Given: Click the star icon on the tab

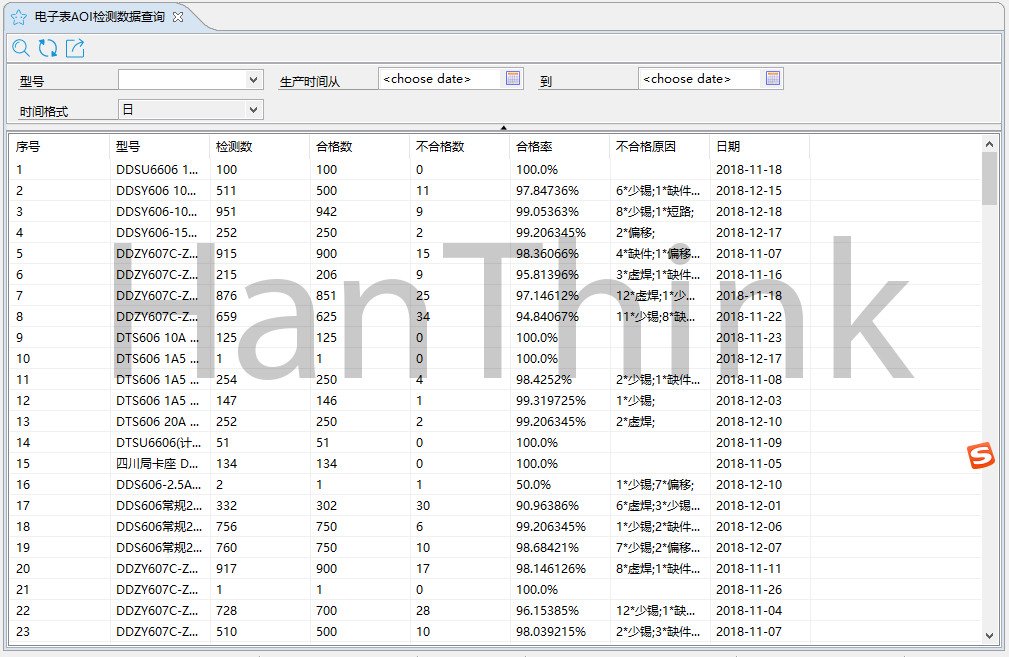Looking at the screenshot, I should (x=18, y=17).
